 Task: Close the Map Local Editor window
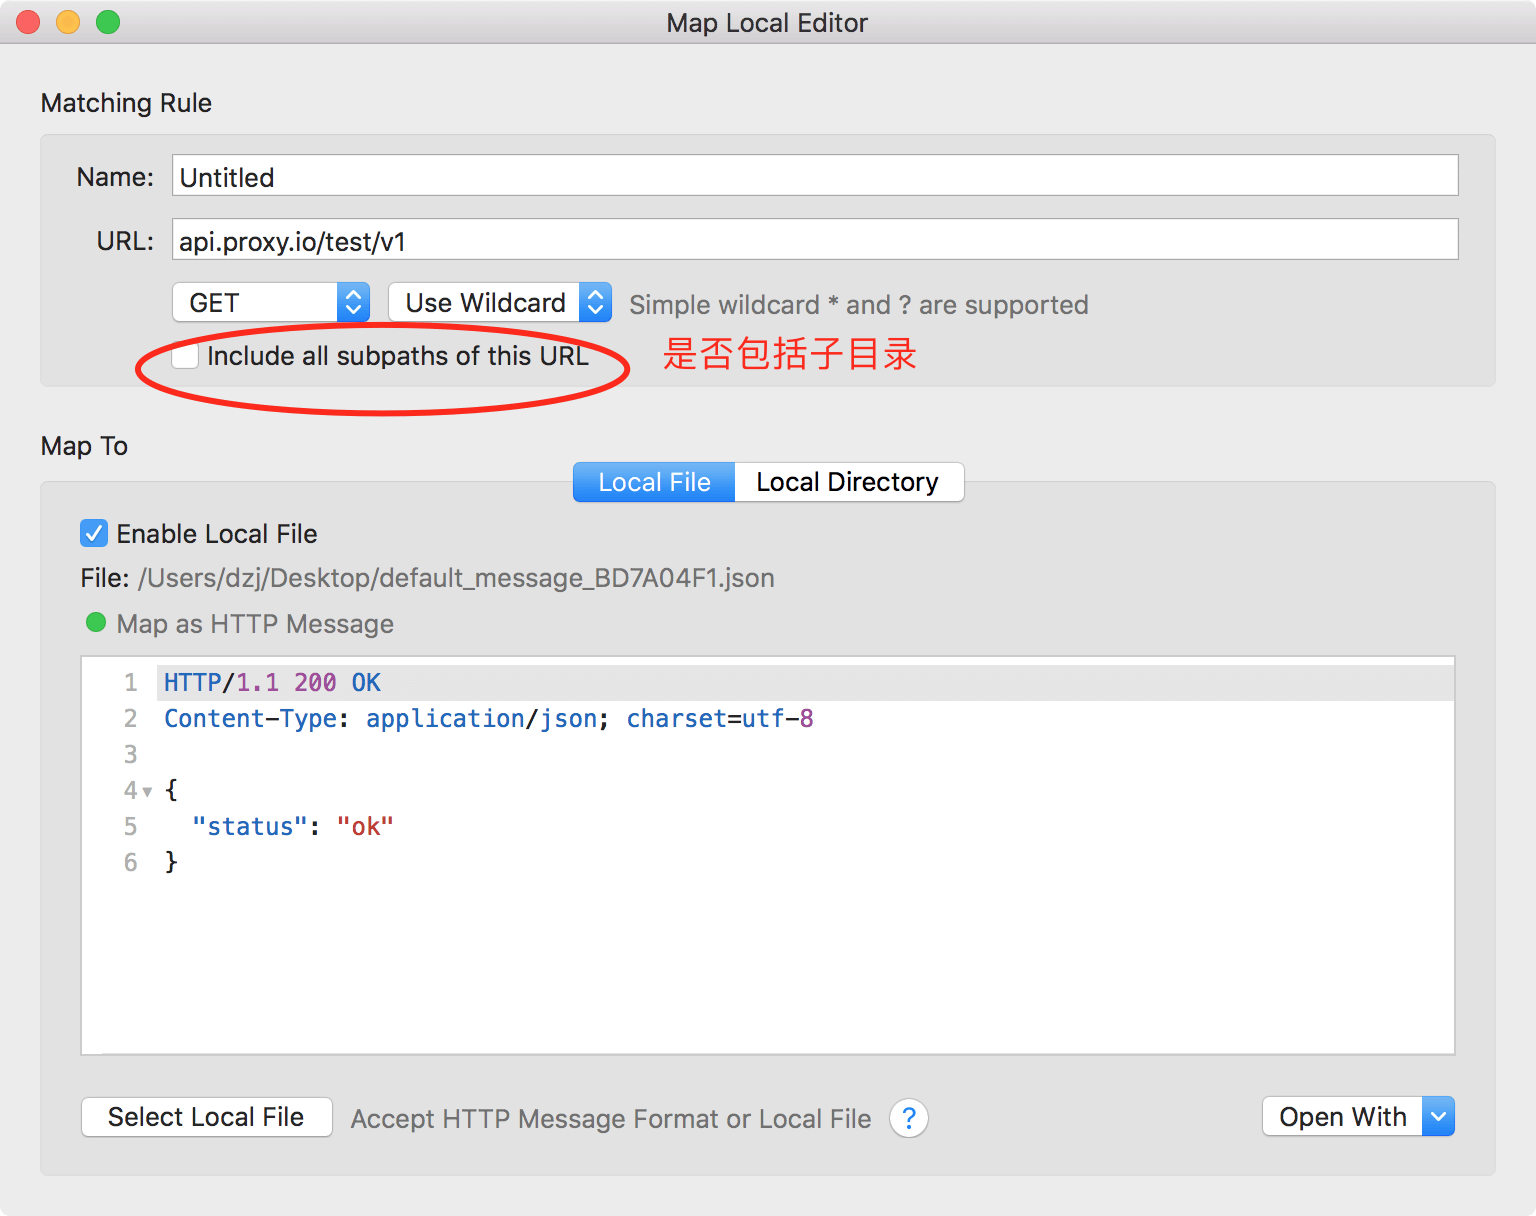(28, 22)
